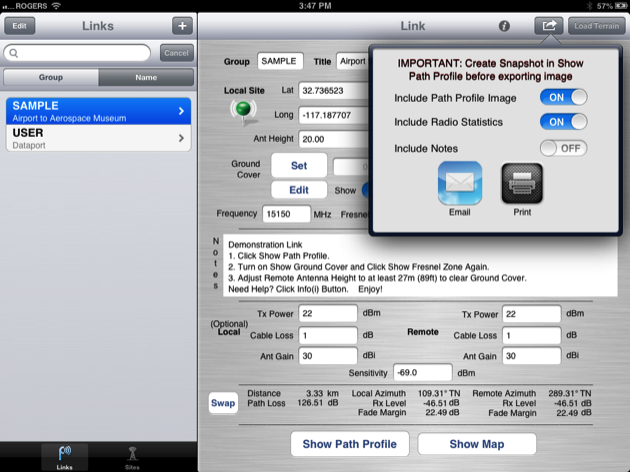Add a new link with plus button
The width and height of the screenshot is (630, 472).
point(182,26)
